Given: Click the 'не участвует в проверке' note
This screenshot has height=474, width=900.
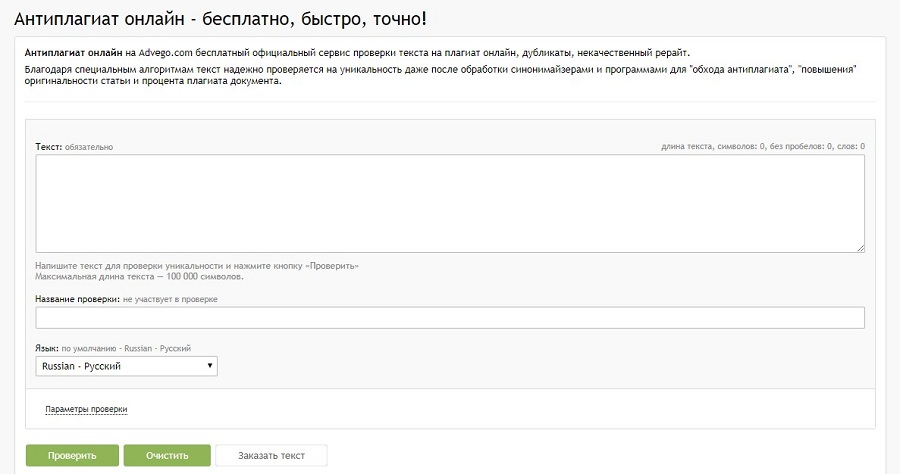Looking at the screenshot, I should point(170,299).
